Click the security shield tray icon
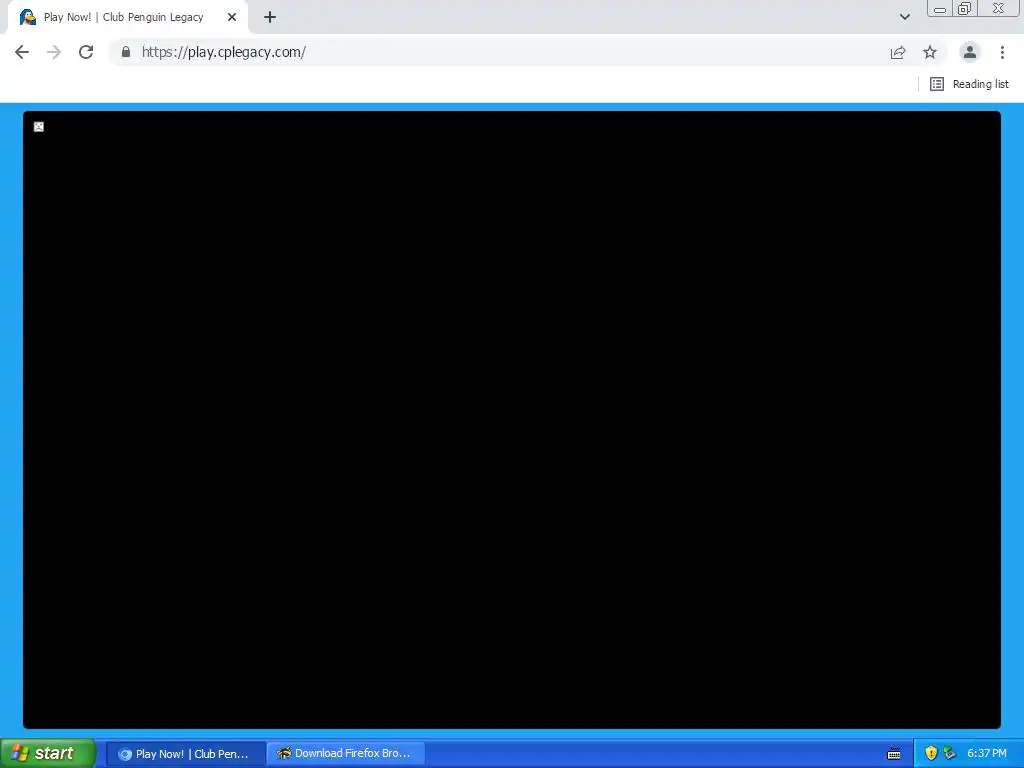This screenshot has width=1024, height=768. 931,753
